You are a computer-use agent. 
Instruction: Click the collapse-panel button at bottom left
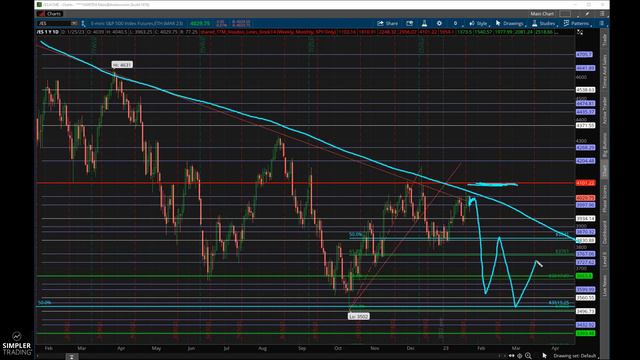[x=71, y=356]
